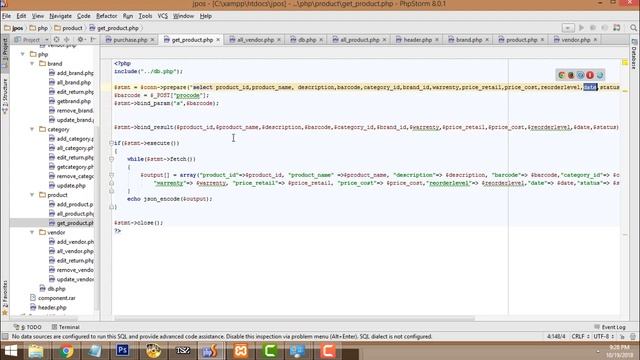Open XAMPP from the taskbar
This screenshot has width=640, height=360.
coord(240,351)
